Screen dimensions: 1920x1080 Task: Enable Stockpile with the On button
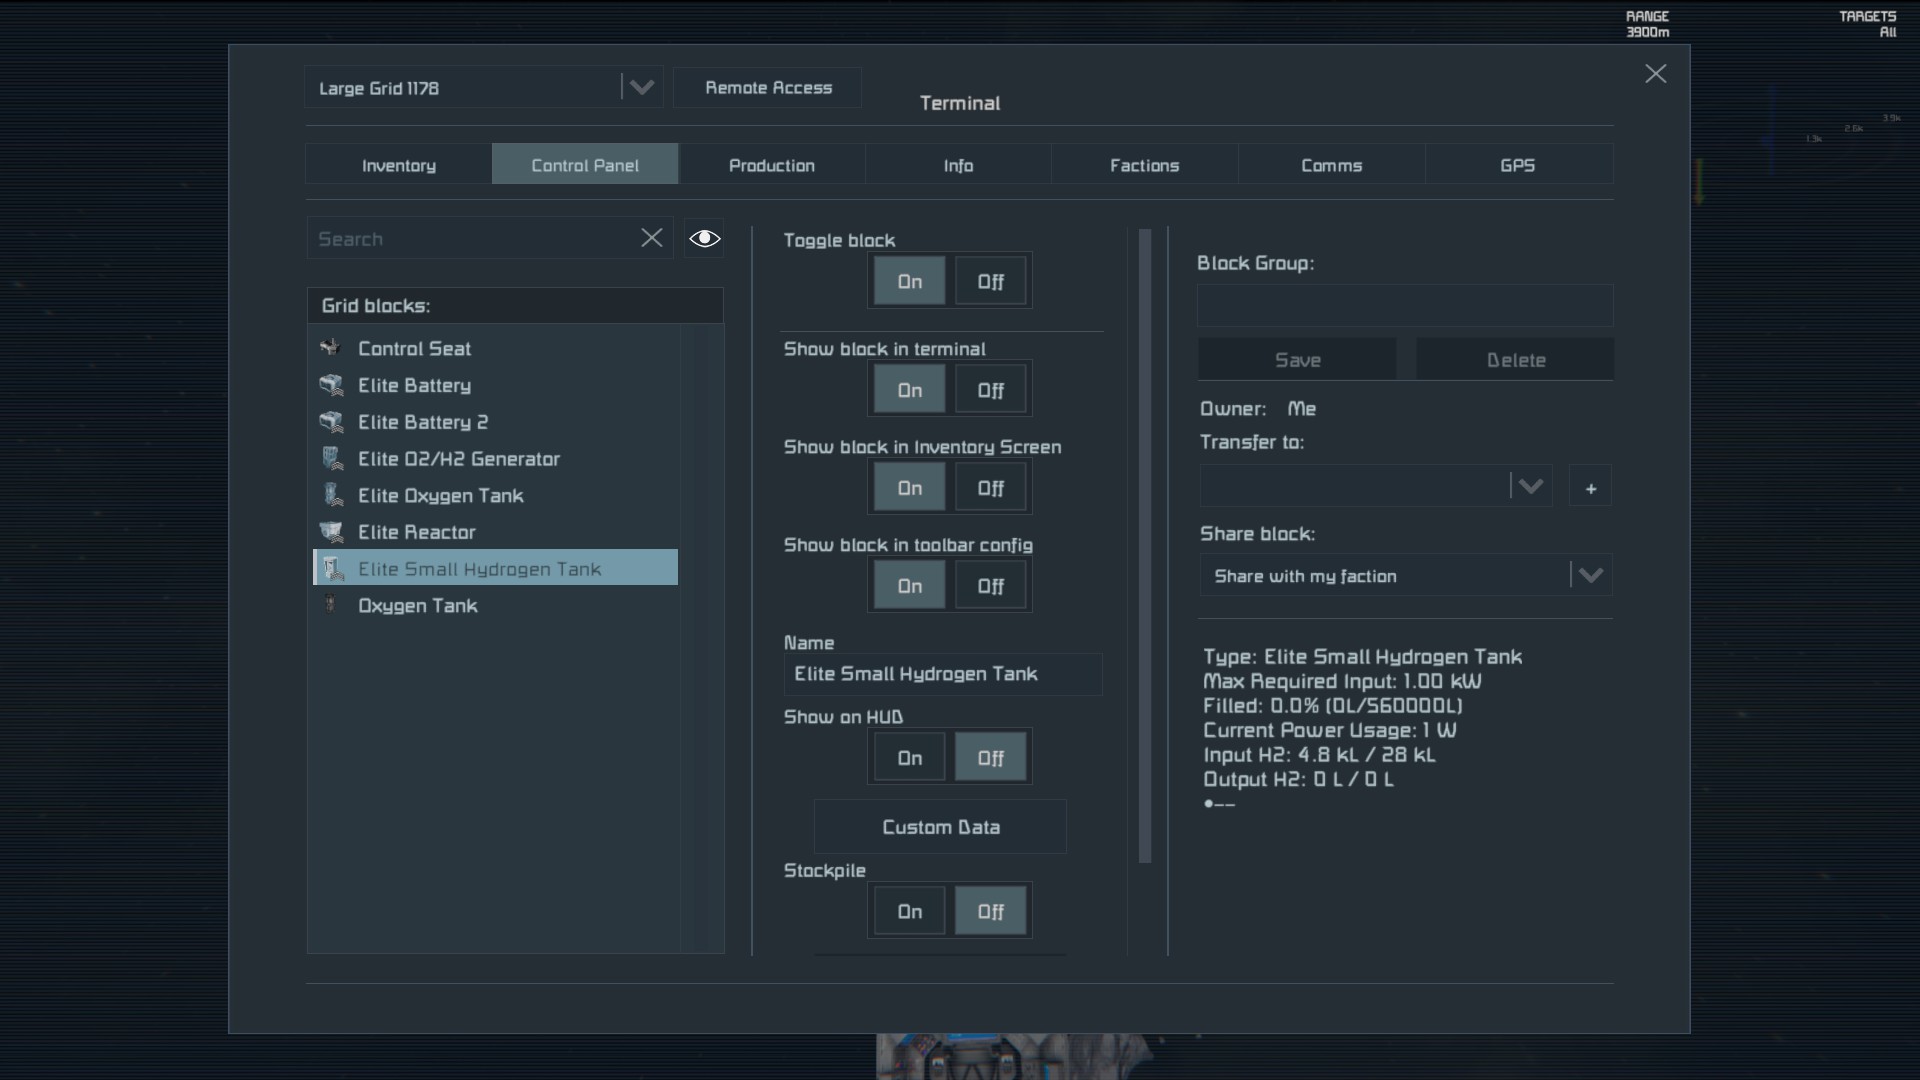pos(909,911)
